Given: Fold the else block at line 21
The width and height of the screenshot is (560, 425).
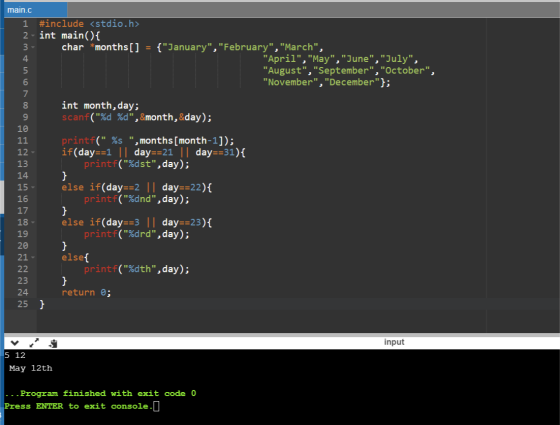Looking at the screenshot, I should [x=33, y=257].
